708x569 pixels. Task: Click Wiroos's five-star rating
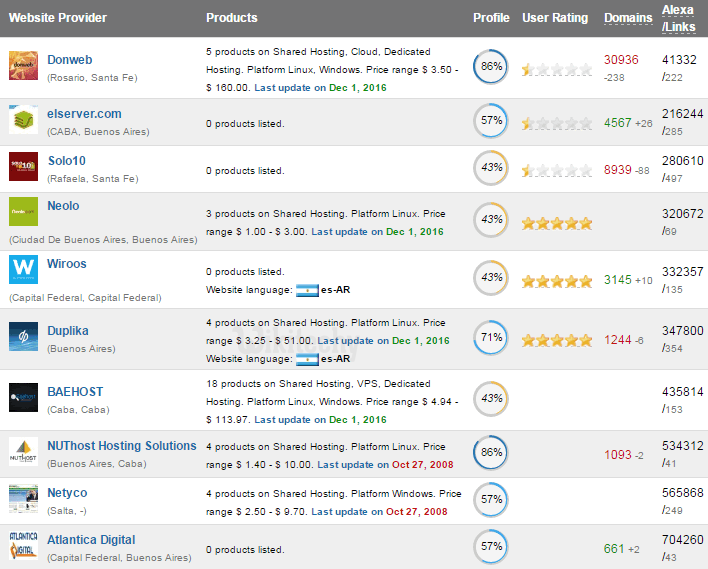tap(557, 281)
